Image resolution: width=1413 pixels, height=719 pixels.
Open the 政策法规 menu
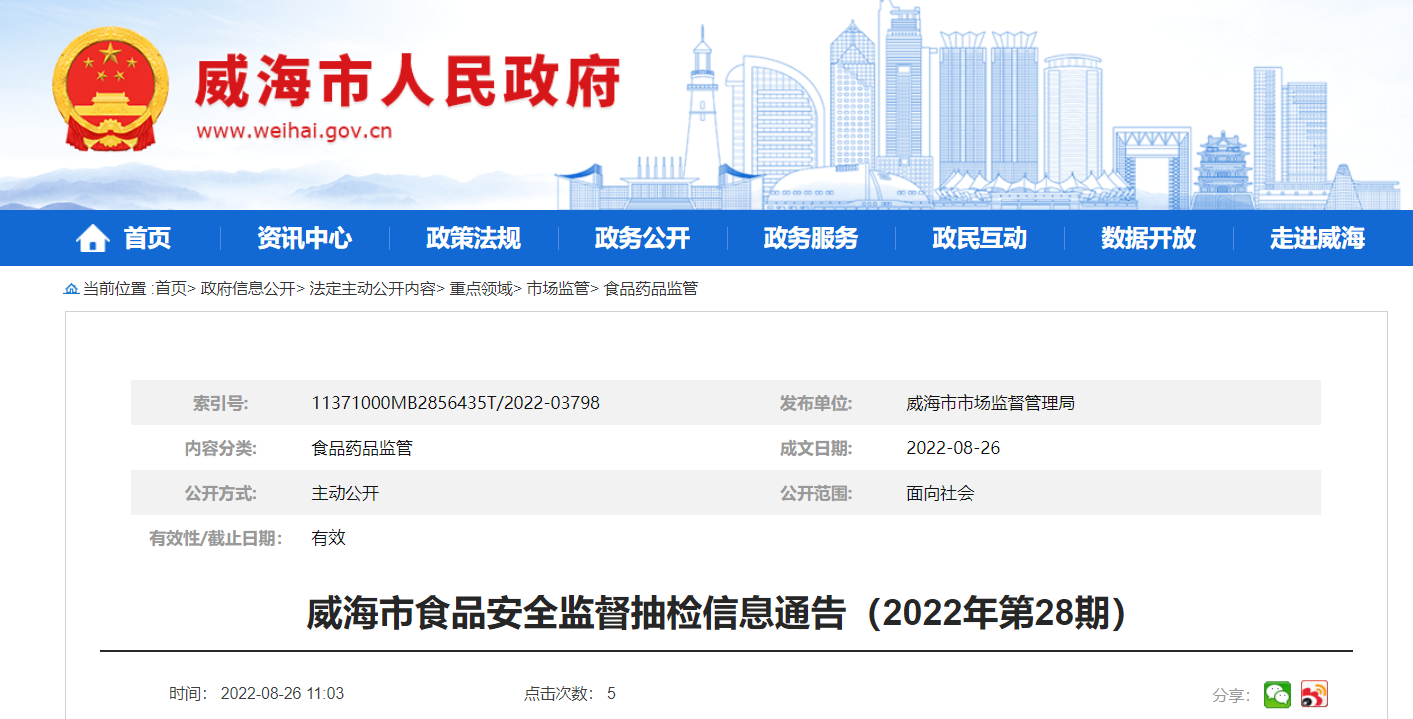coord(473,238)
